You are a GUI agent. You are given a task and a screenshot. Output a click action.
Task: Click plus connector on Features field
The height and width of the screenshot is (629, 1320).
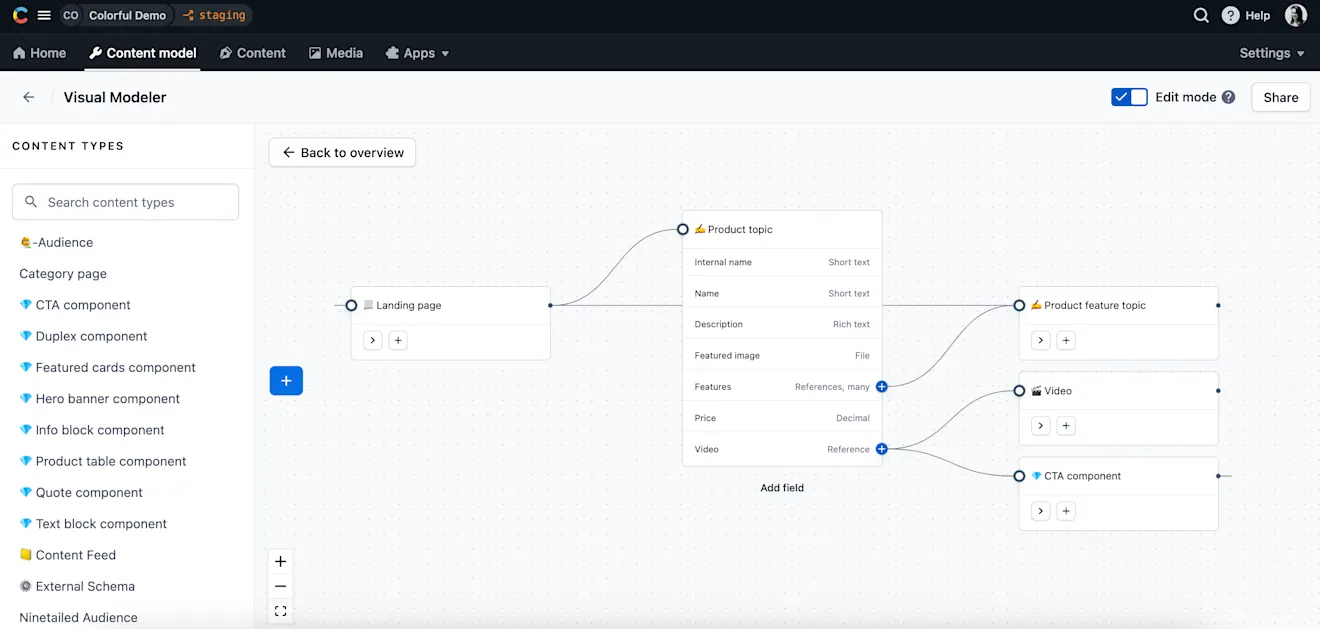pyautogui.click(x=881, y=386)
